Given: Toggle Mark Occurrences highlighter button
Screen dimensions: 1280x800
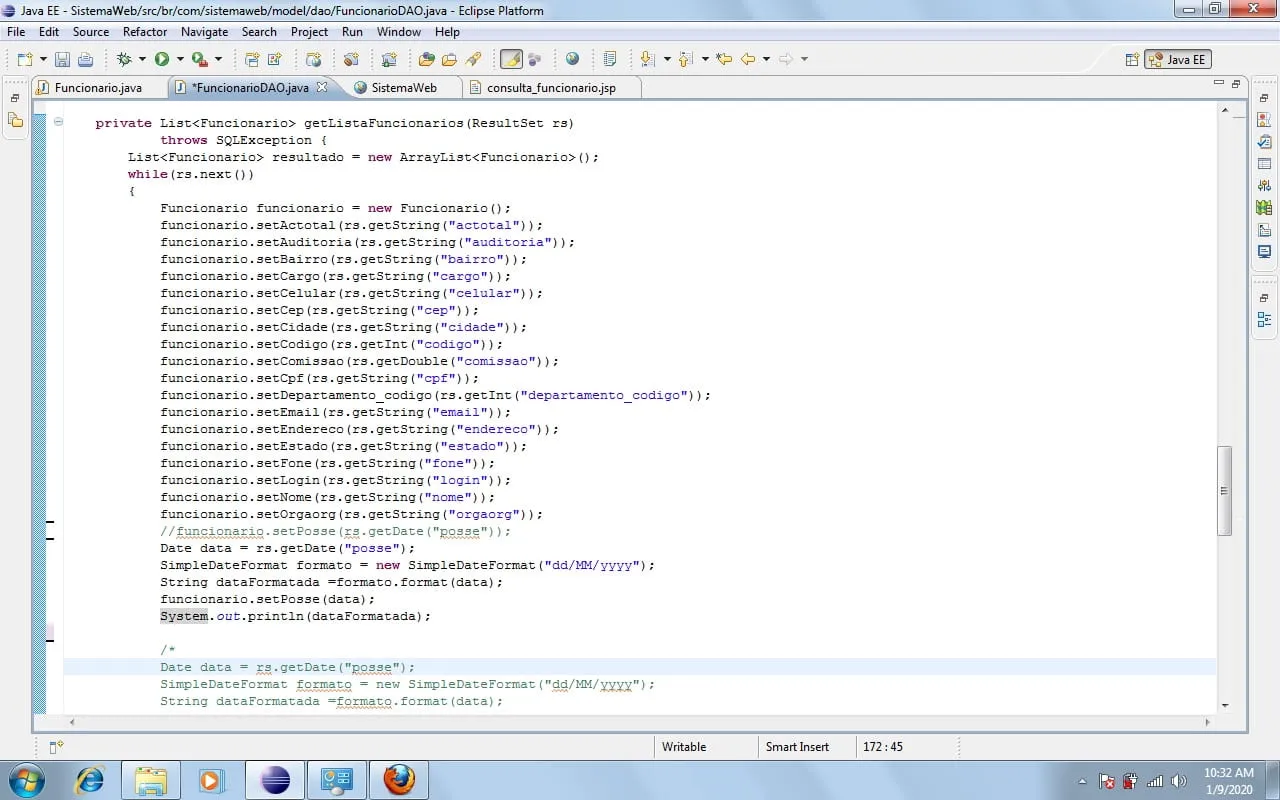Looking at the screenshot, I should click(511, 60).
